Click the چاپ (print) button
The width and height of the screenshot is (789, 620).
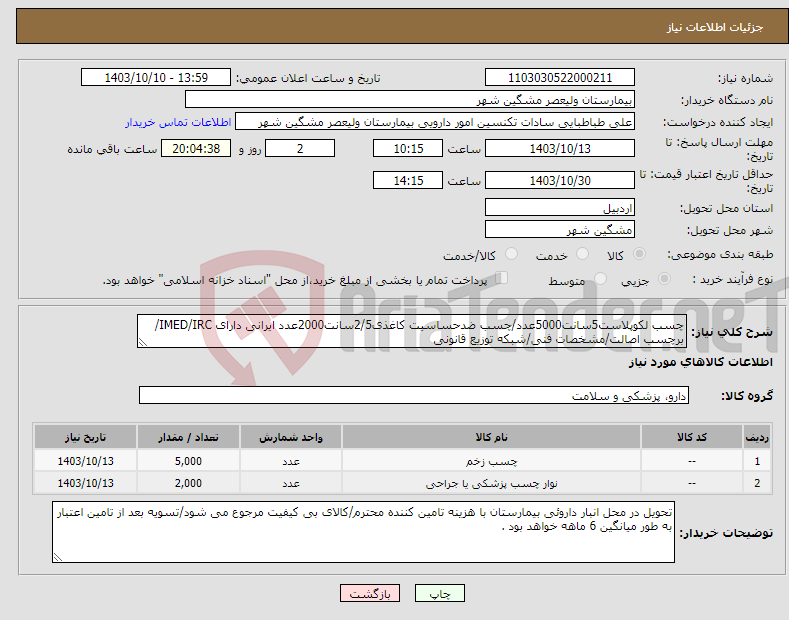pyautogui.click(x=439, y=593)
